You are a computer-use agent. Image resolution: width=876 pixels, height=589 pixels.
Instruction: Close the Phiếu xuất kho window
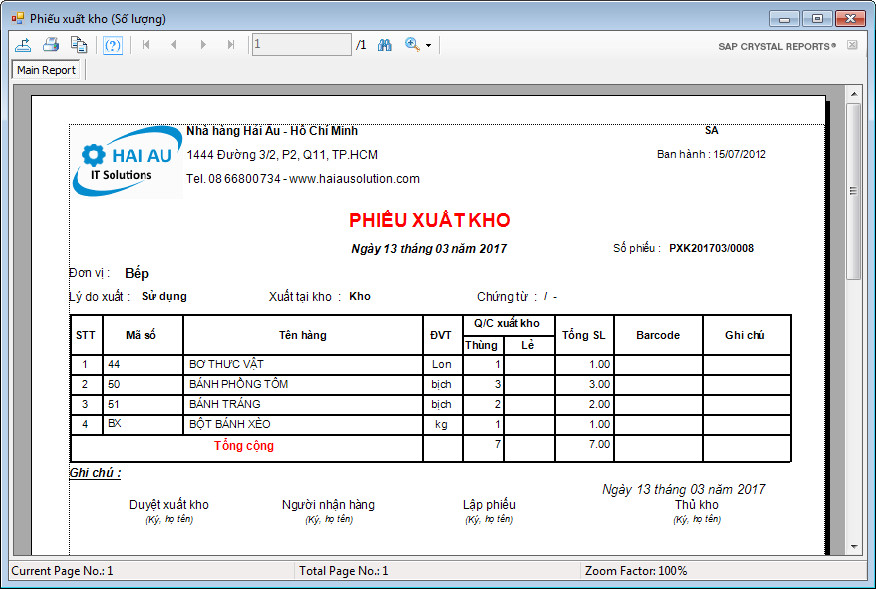coord(850,18)
